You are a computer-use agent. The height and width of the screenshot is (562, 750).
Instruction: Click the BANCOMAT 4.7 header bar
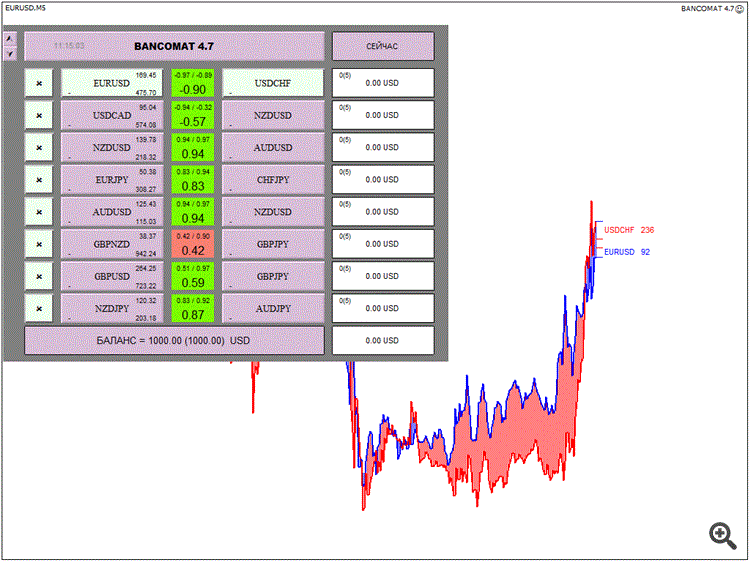click(174, 46)
